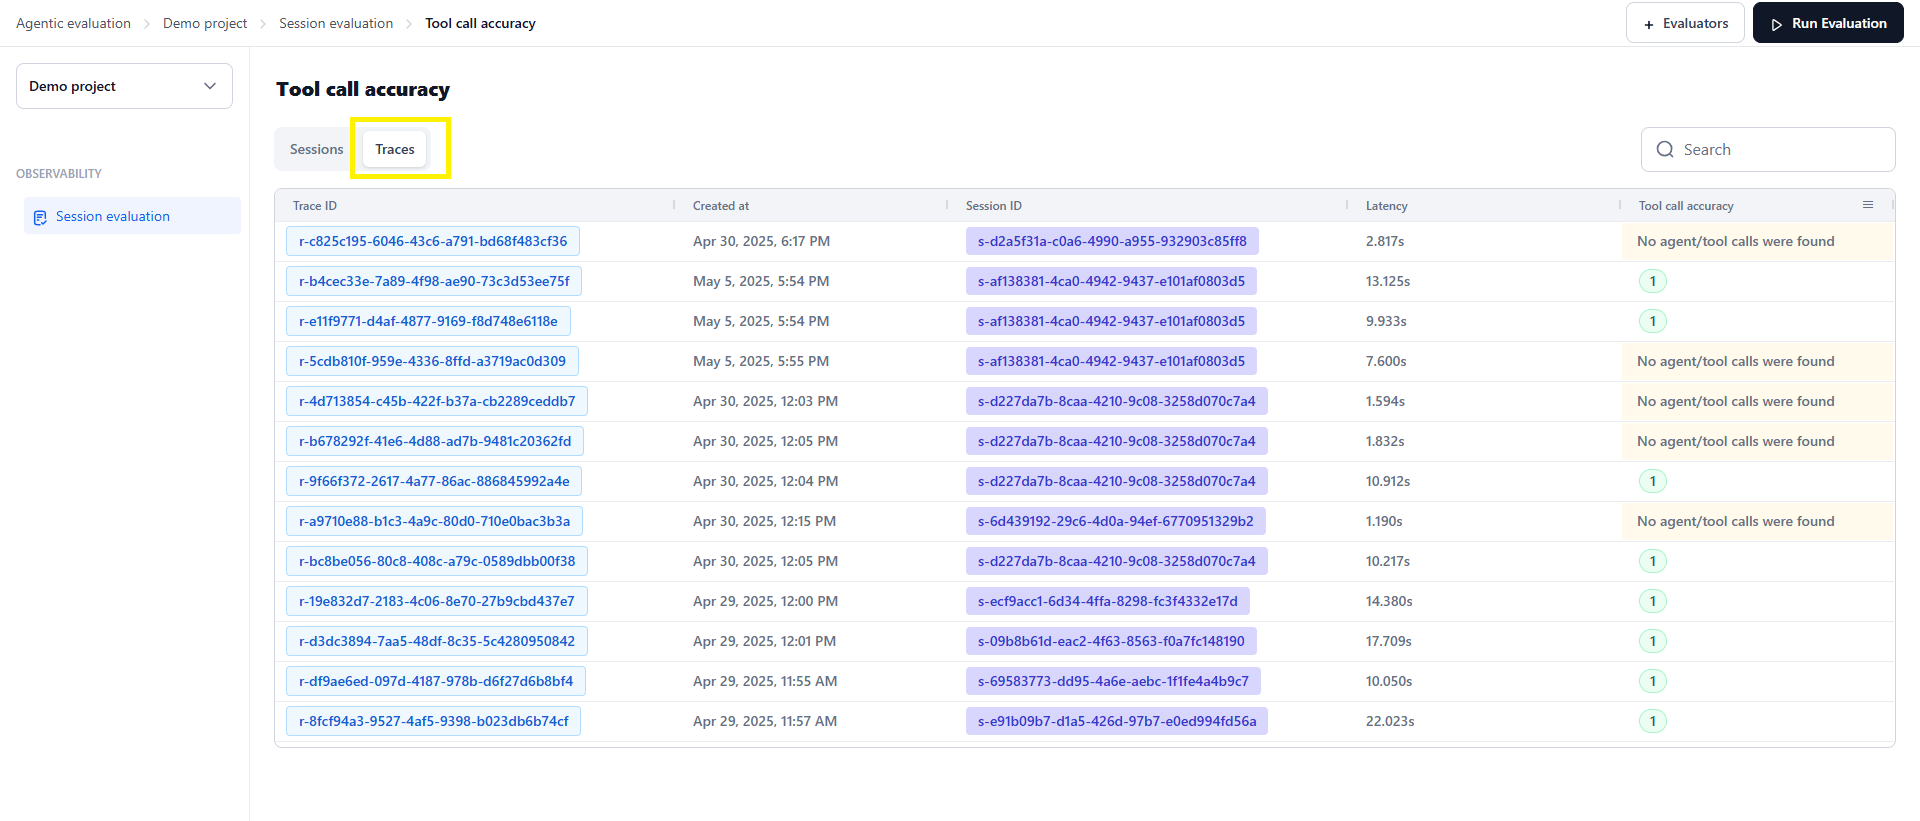Click the Session evaluation sidebar icon
Screen dimensions: 1920x821
point(40,217)
